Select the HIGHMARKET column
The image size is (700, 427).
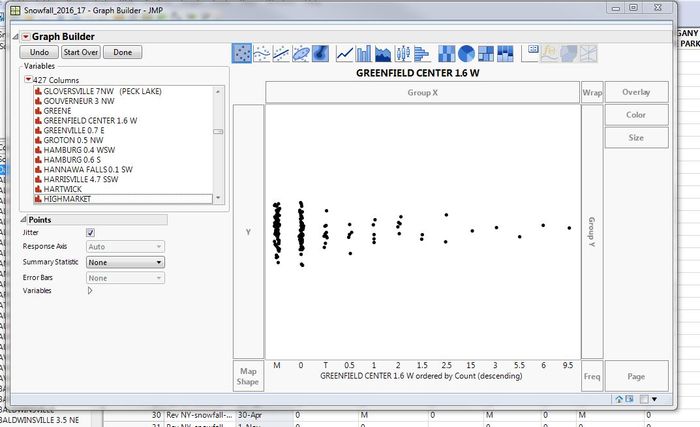(123, 199)
